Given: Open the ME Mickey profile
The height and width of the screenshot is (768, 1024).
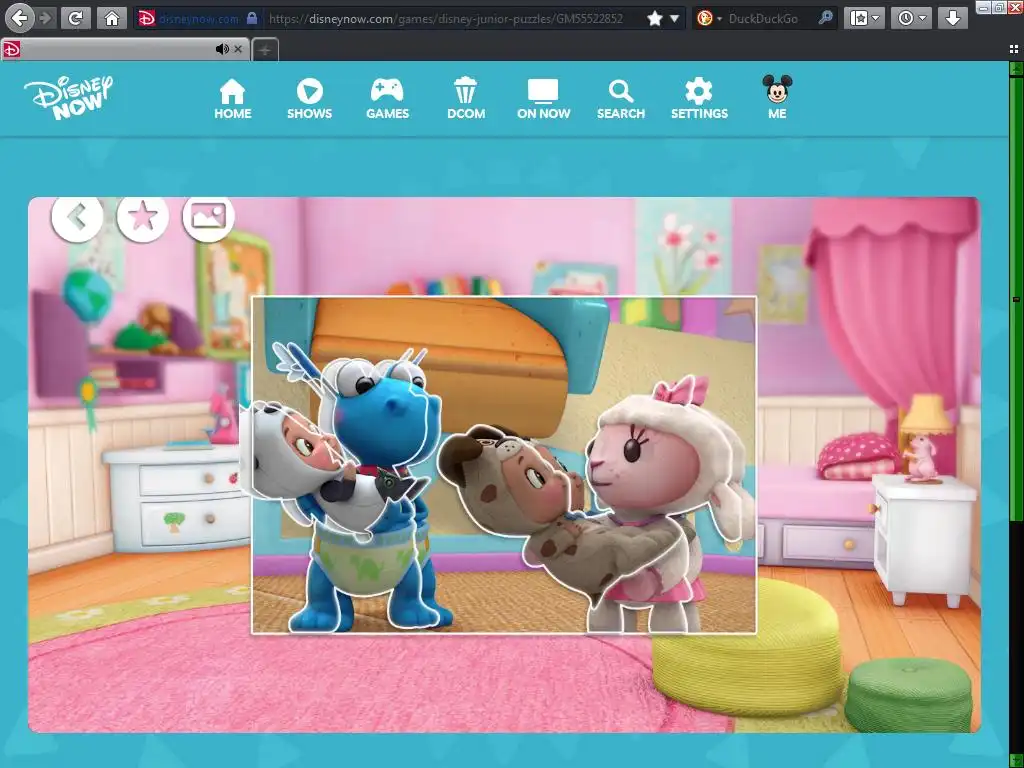Looking at the screenshot, I should [x=777, y=97].
